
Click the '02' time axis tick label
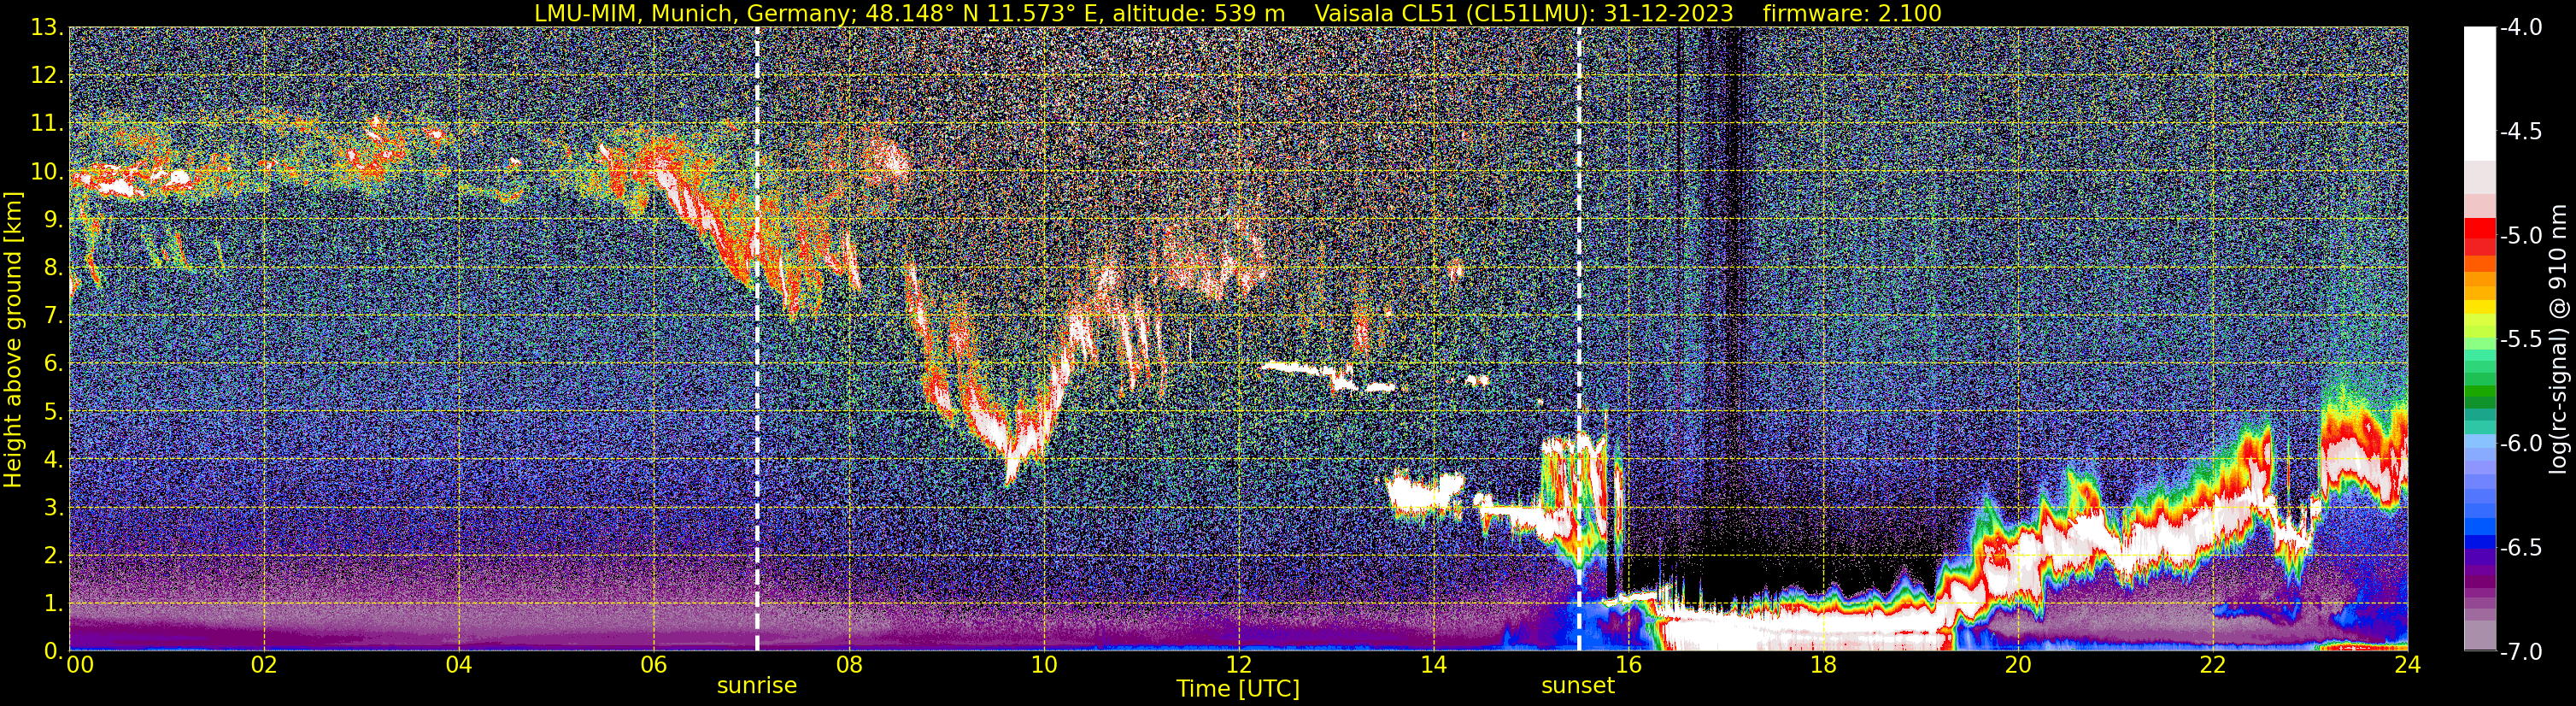point(264,666)
